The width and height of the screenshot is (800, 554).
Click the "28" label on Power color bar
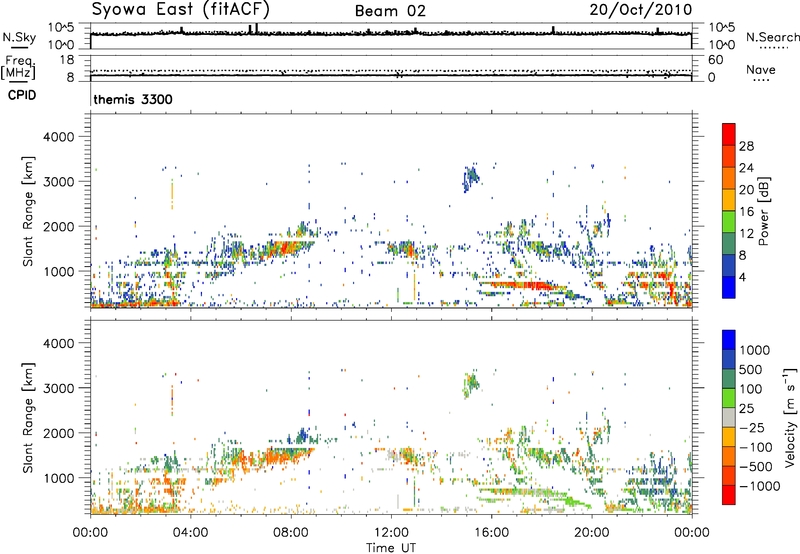click(746, 146)
